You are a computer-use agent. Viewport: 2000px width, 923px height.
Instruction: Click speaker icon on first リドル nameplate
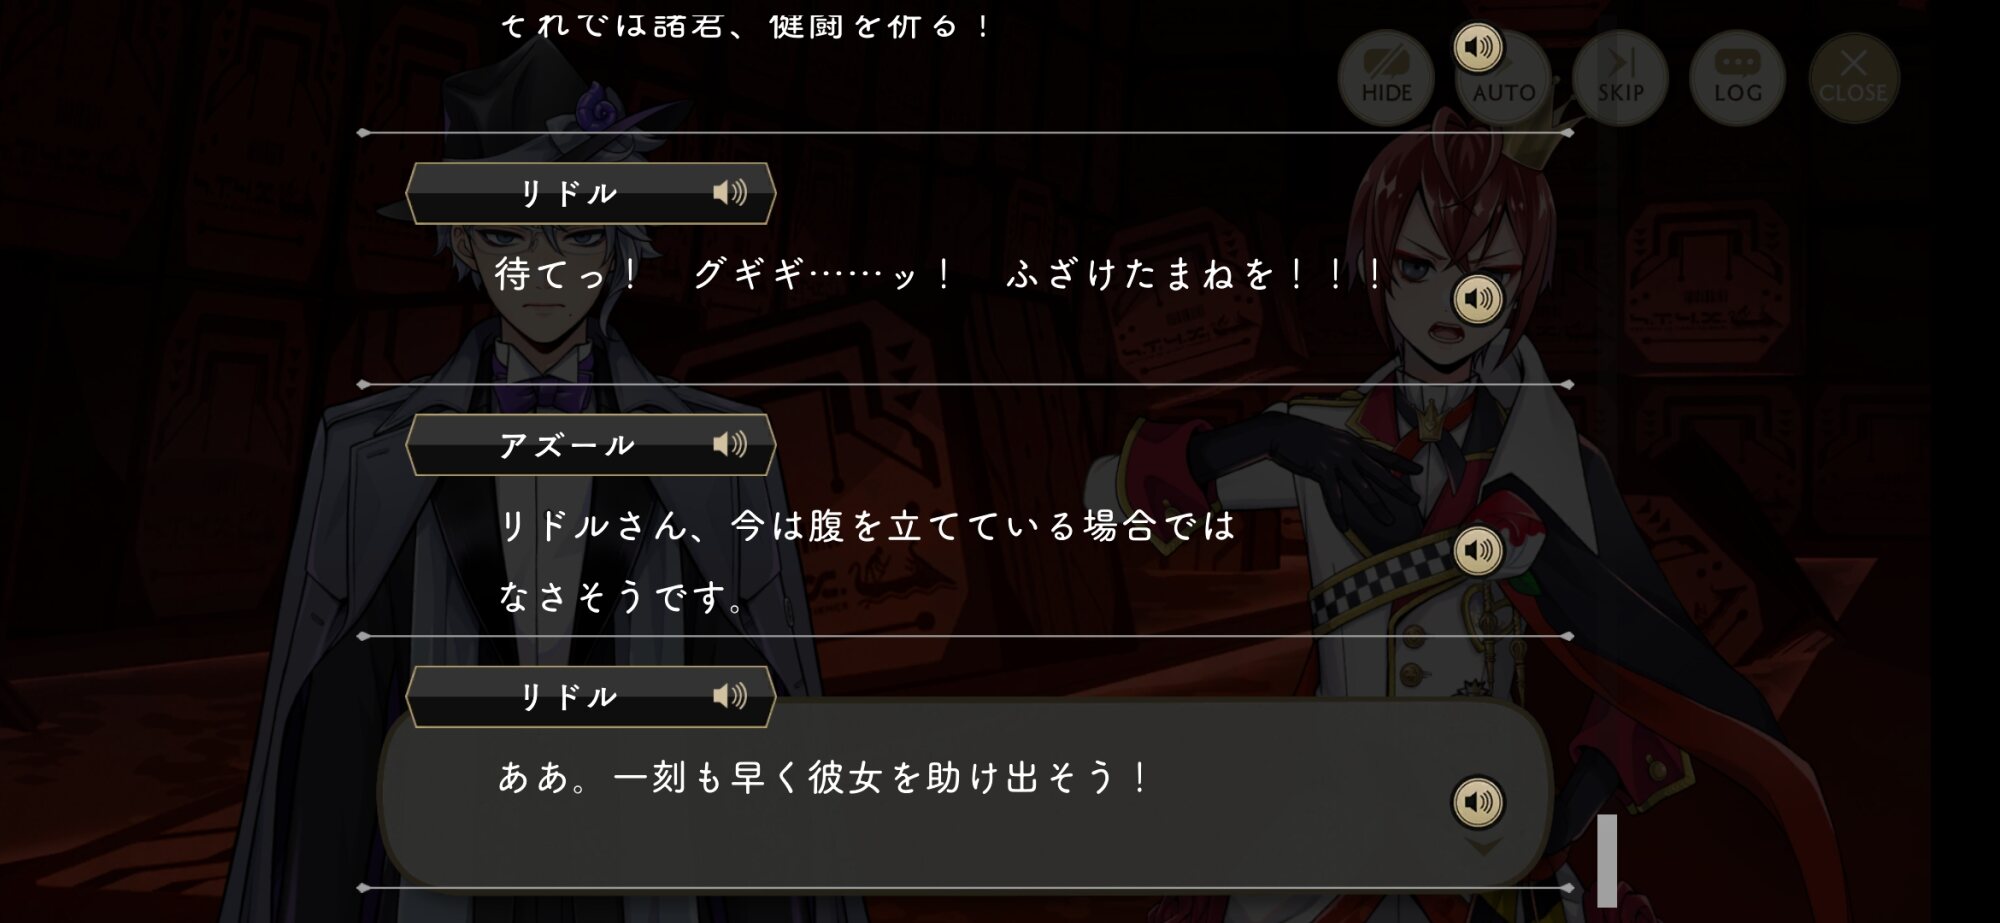point(730,192)
